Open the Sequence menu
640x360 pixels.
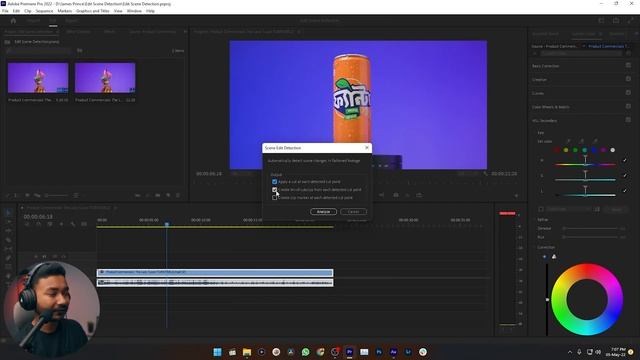pyautogui.click(x=44, y=11)
